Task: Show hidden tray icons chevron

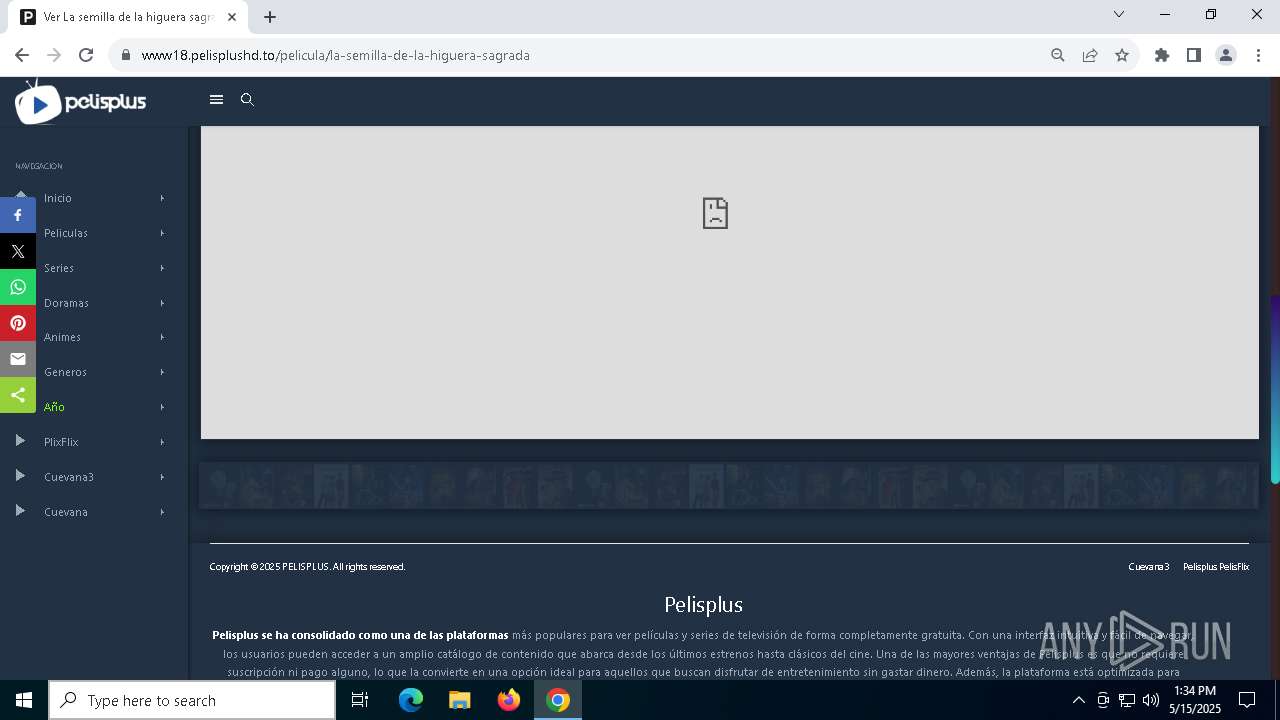Action: point(1079,700)
